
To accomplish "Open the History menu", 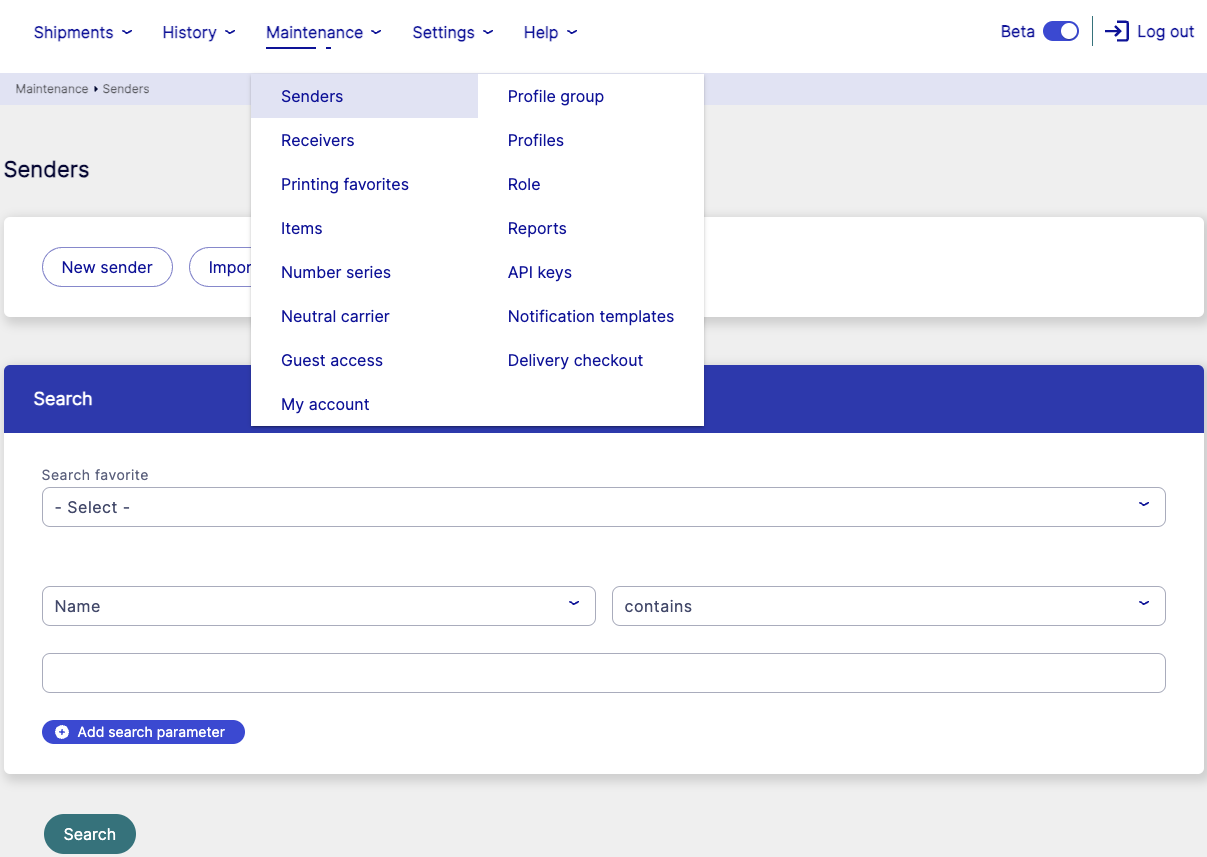I will coord(198,32).
